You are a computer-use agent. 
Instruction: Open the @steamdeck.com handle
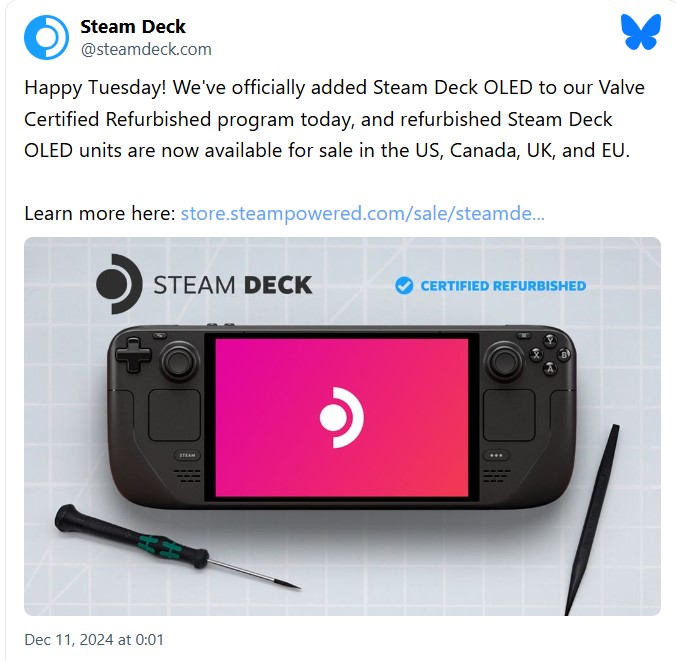point(146,50)
